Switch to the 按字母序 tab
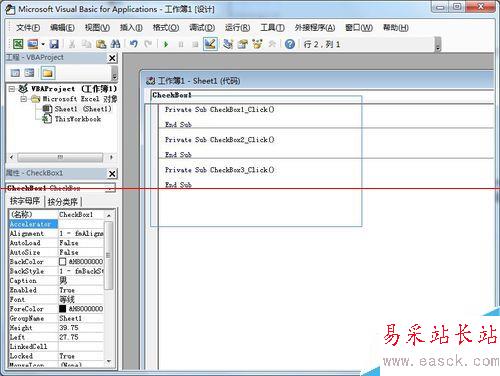The image size is (500, 376). tap(25, 201)
